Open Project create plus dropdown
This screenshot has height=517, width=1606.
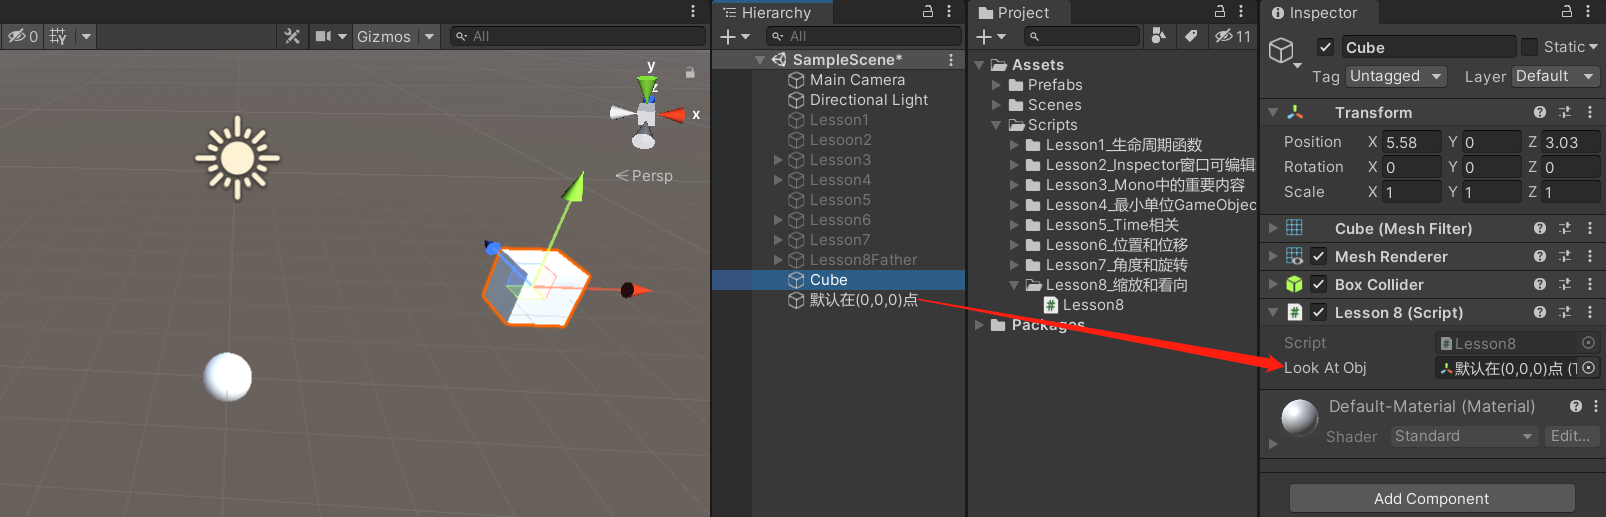coord(991,36)
